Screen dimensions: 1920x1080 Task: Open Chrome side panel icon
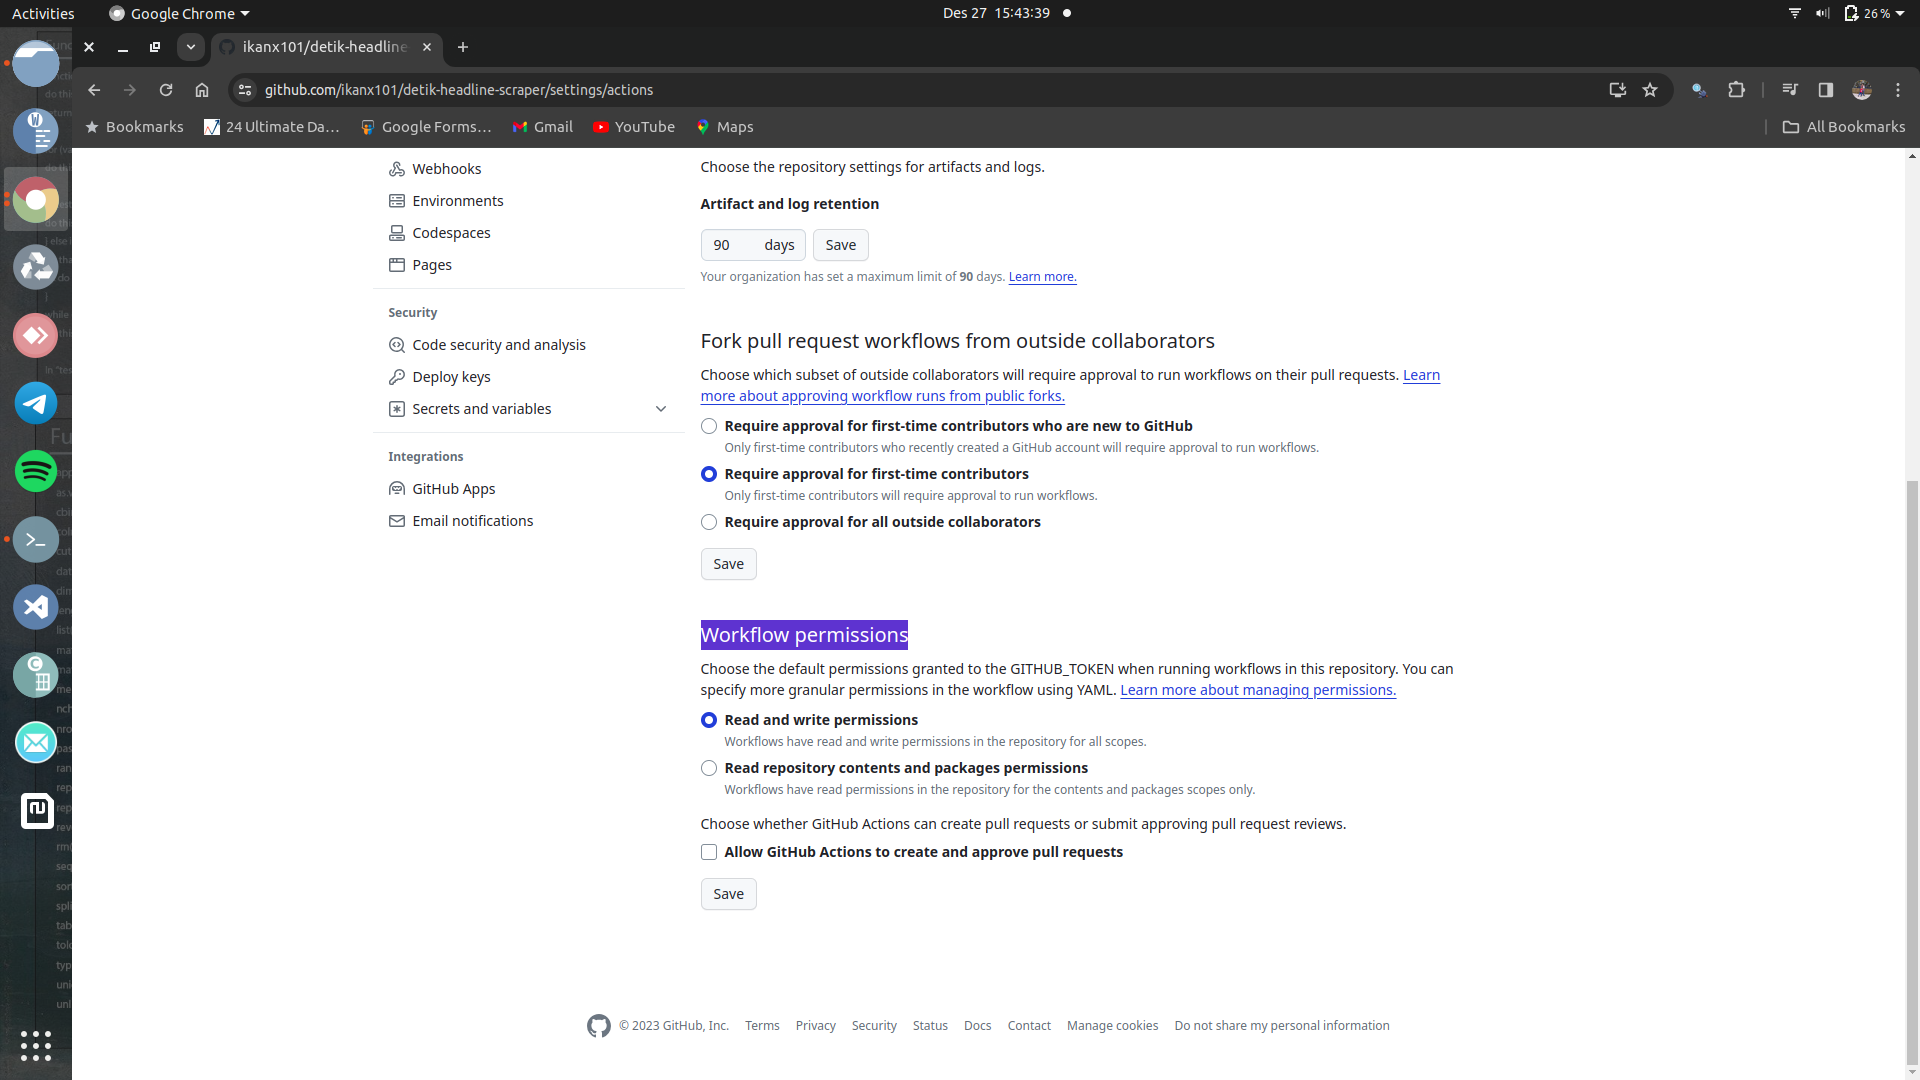click(x=1825, y=90)
